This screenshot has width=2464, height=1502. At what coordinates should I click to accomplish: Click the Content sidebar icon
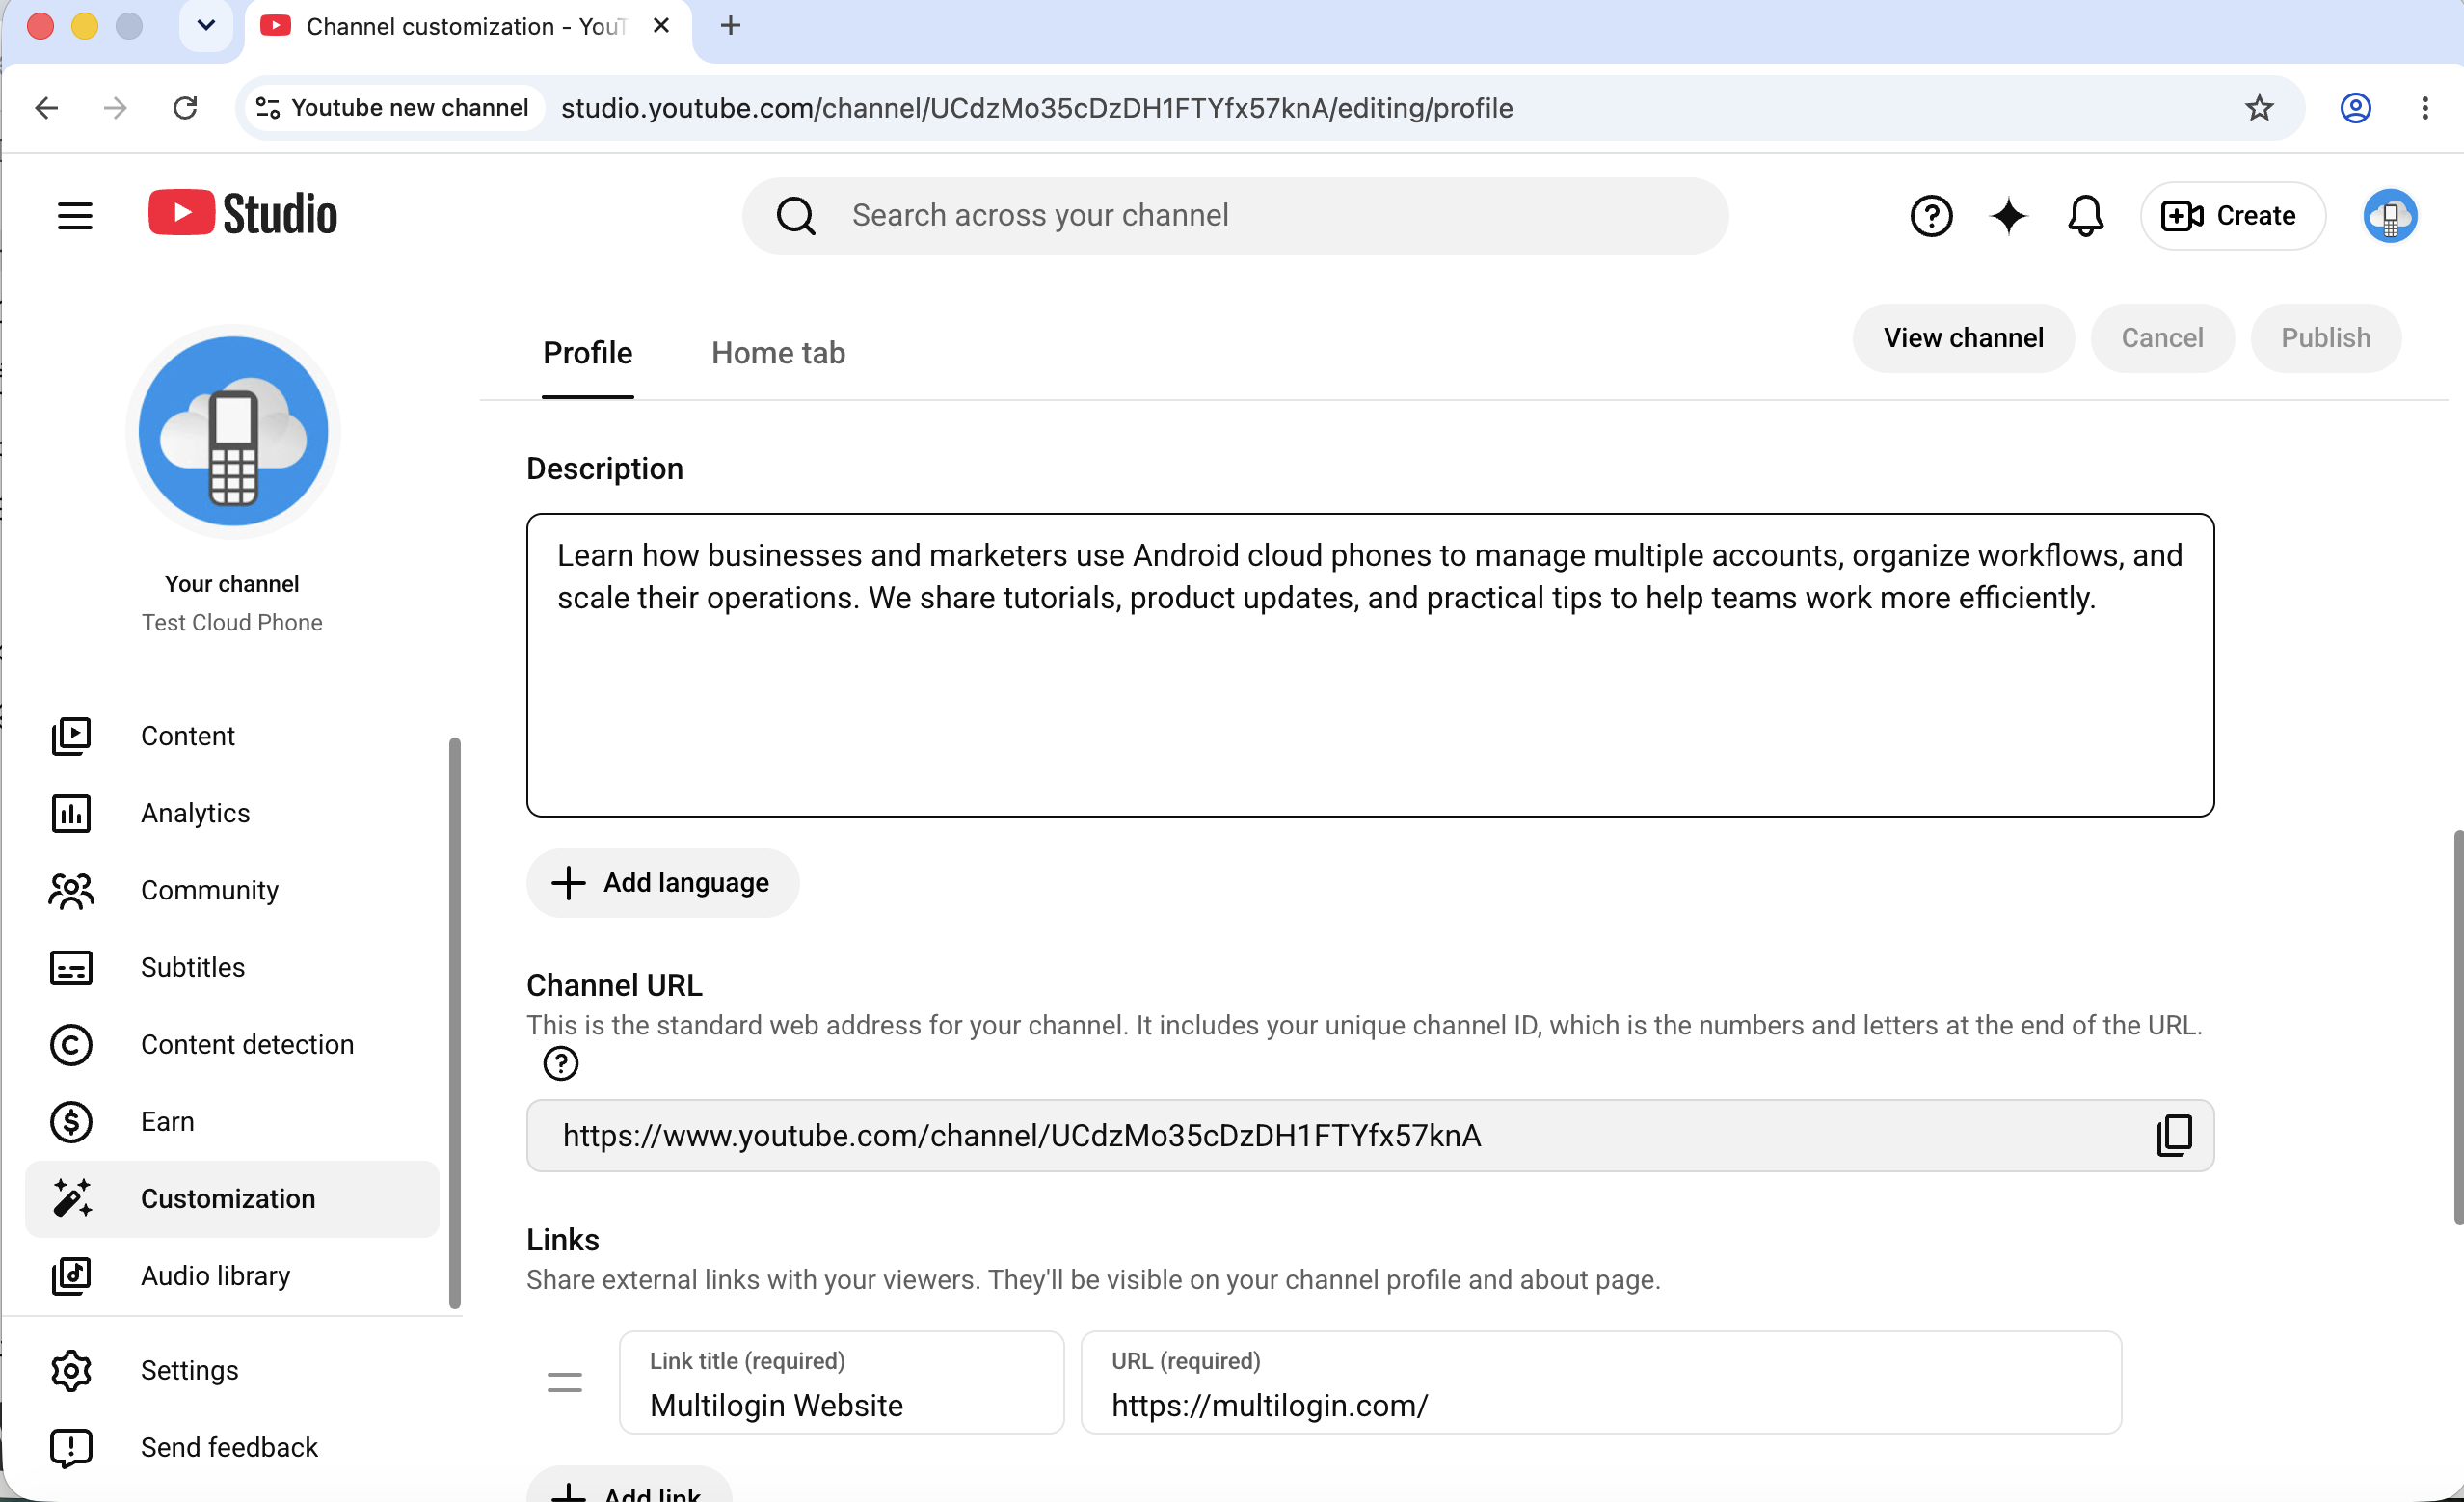click(71, 736)
